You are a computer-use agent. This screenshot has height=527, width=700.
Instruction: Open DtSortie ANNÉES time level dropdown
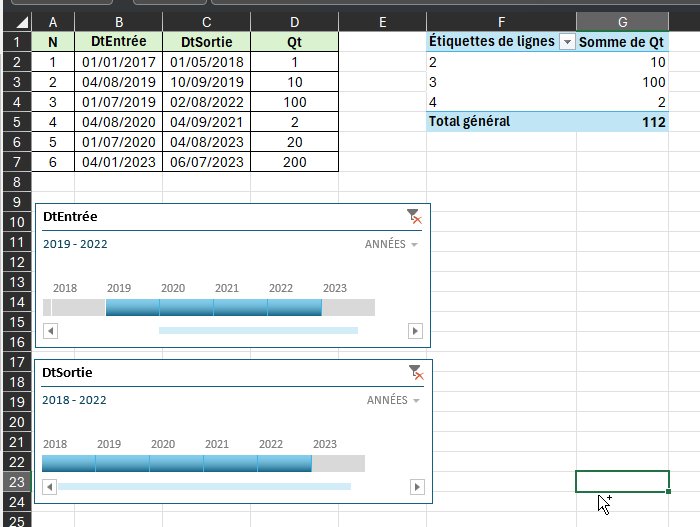coord(393,400)
